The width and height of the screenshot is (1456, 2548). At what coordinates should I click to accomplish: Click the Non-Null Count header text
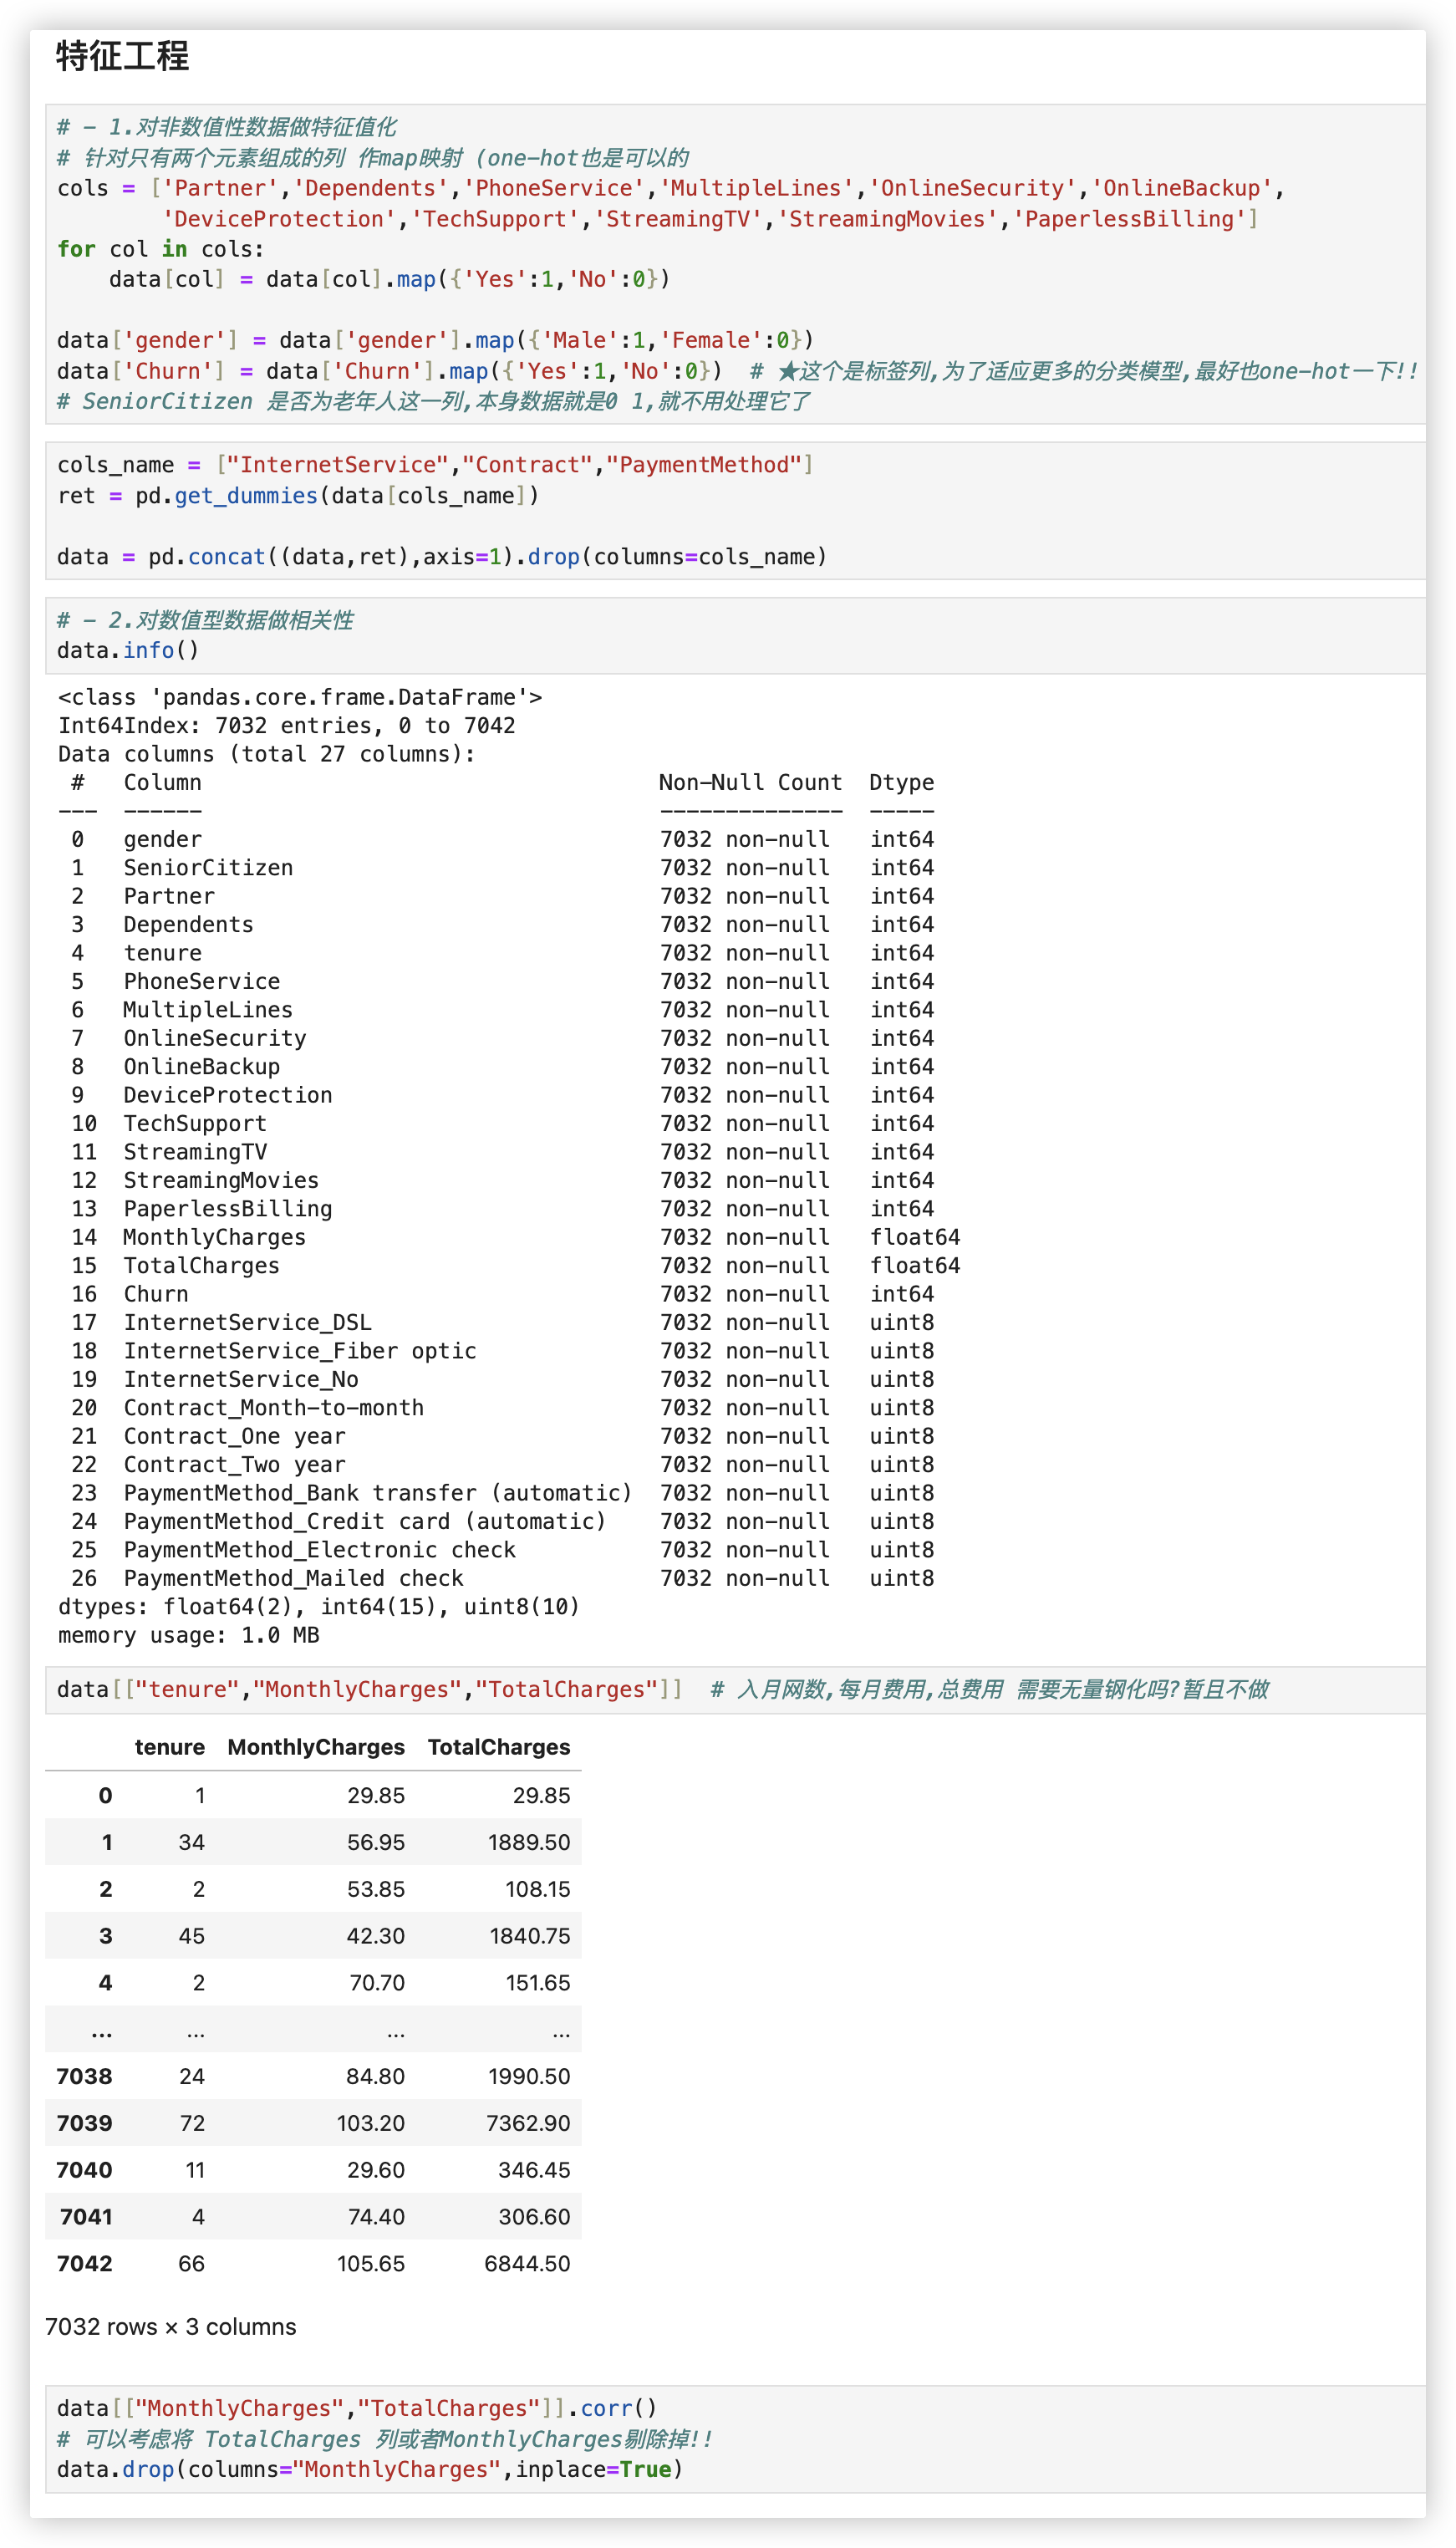click(x=750, y=782)
